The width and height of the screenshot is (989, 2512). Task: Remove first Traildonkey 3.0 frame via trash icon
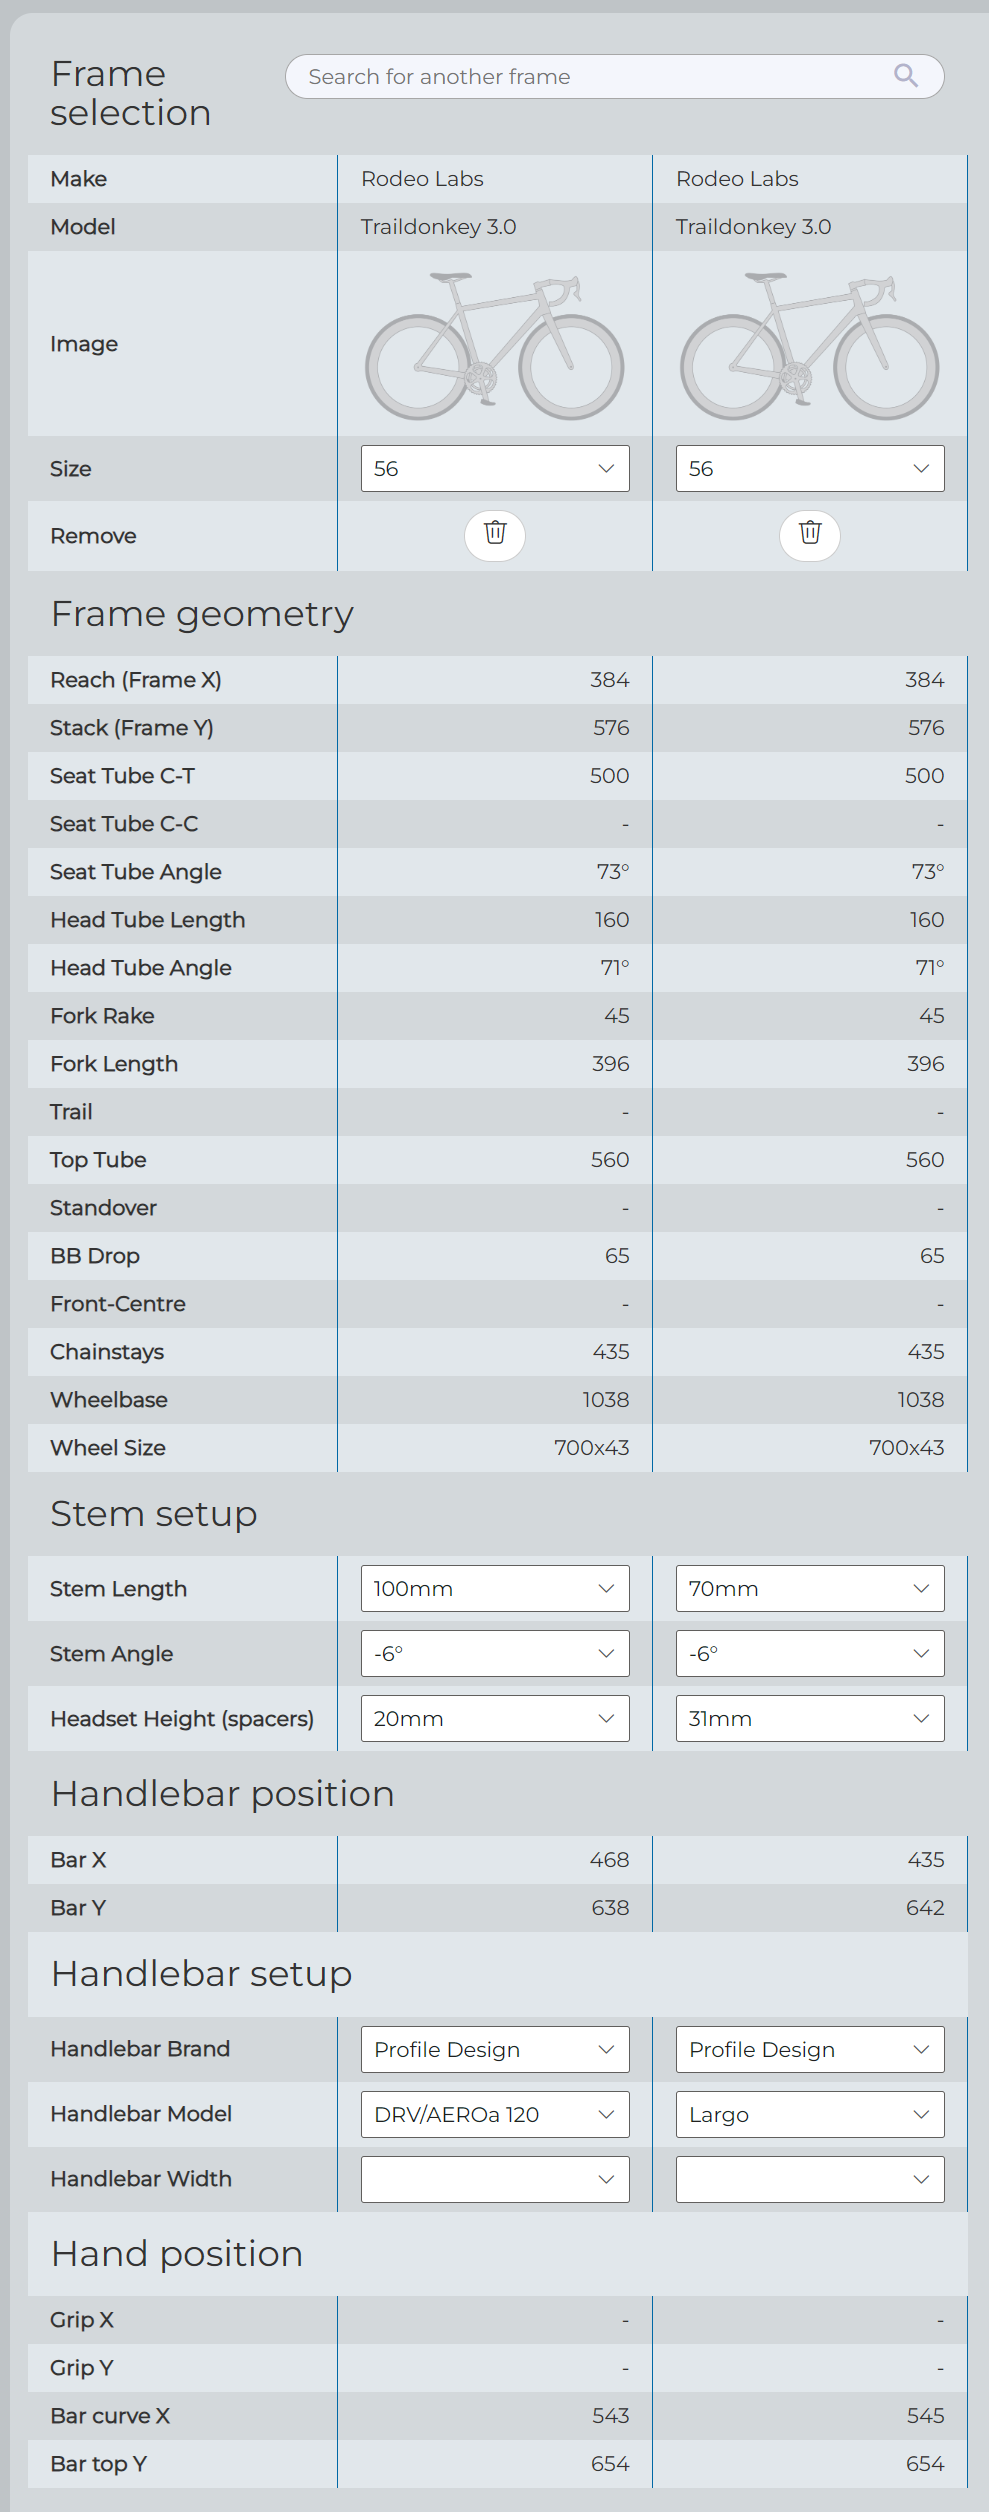tap(495, 535)
